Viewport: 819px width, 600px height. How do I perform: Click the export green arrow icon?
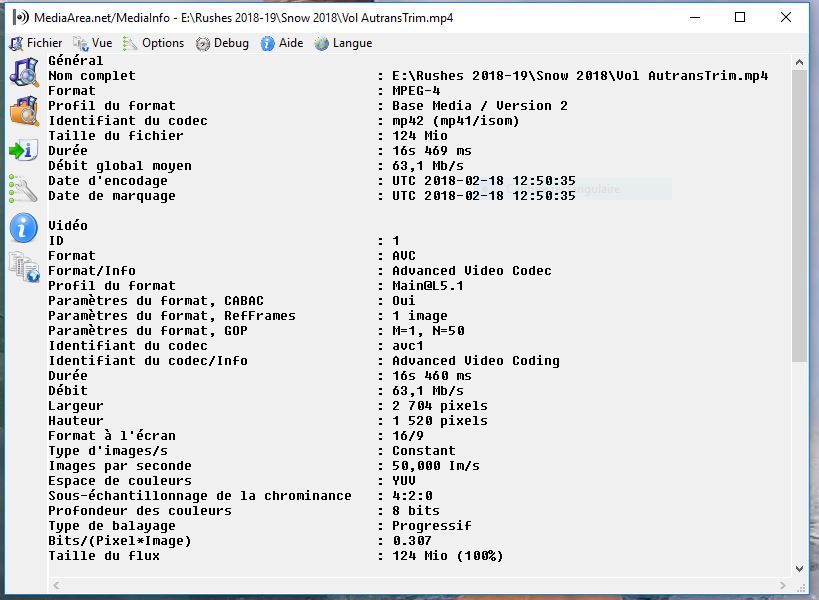pyautogui.click(x=24, y=150)
